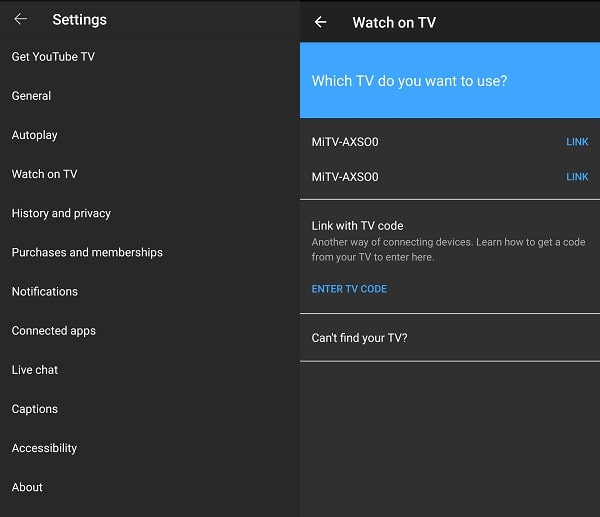Screen dimensions: 600x517
Task: Select the first MiTV-AXSO0 name
Action: coord(345,142)
